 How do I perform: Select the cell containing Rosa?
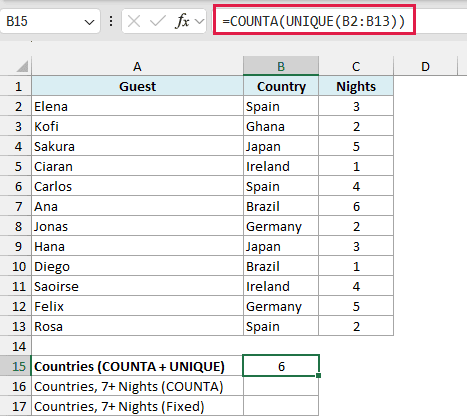(137, 326)
